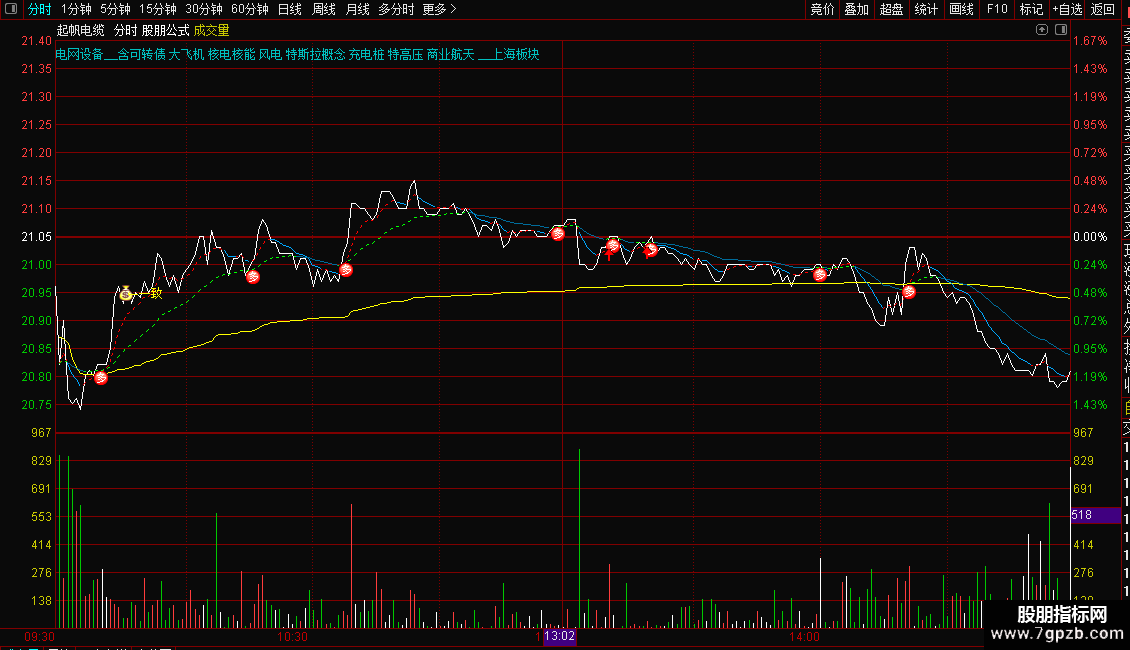
Task: Open the 统计 statistics tool
Action: pos(926,9)
